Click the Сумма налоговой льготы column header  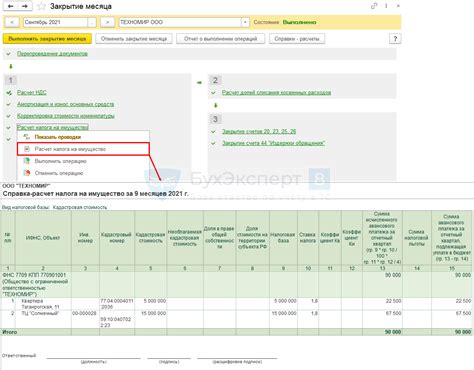click(x=417, y=238)
